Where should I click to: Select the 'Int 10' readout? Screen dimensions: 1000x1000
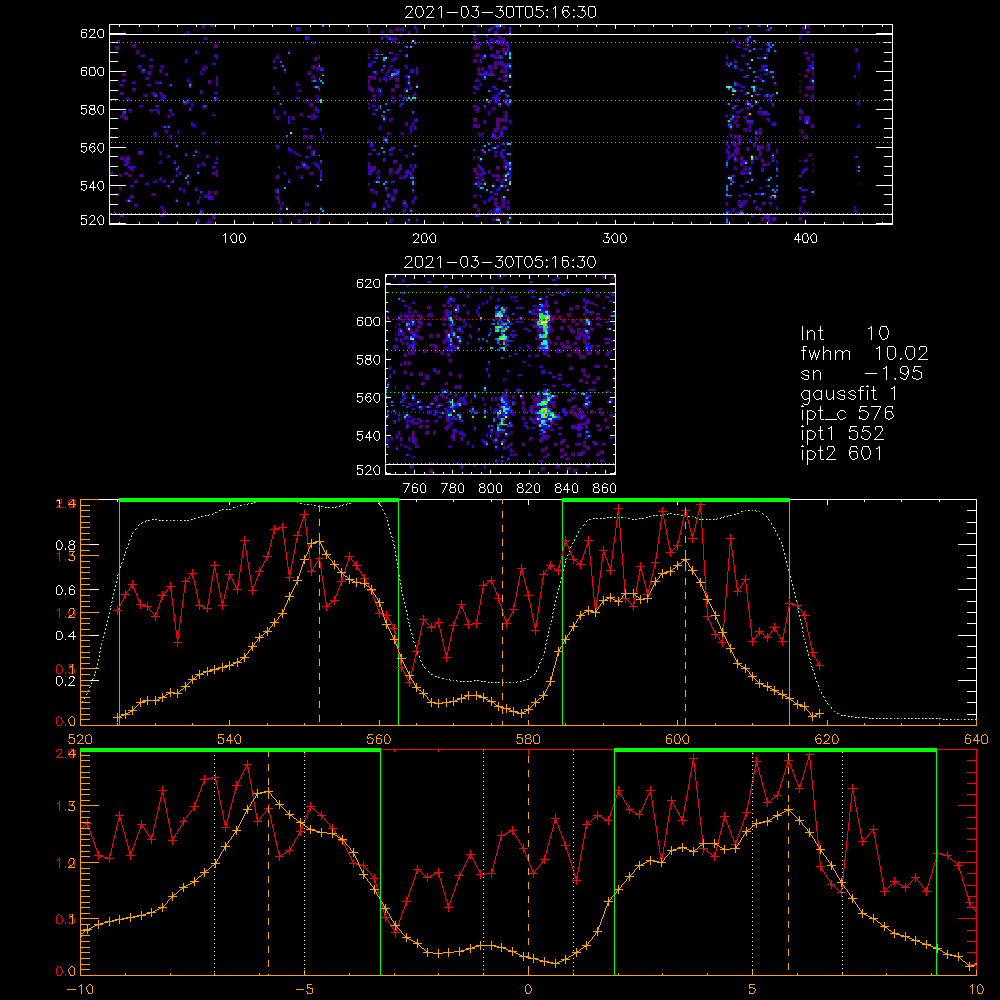click(844, 333)
